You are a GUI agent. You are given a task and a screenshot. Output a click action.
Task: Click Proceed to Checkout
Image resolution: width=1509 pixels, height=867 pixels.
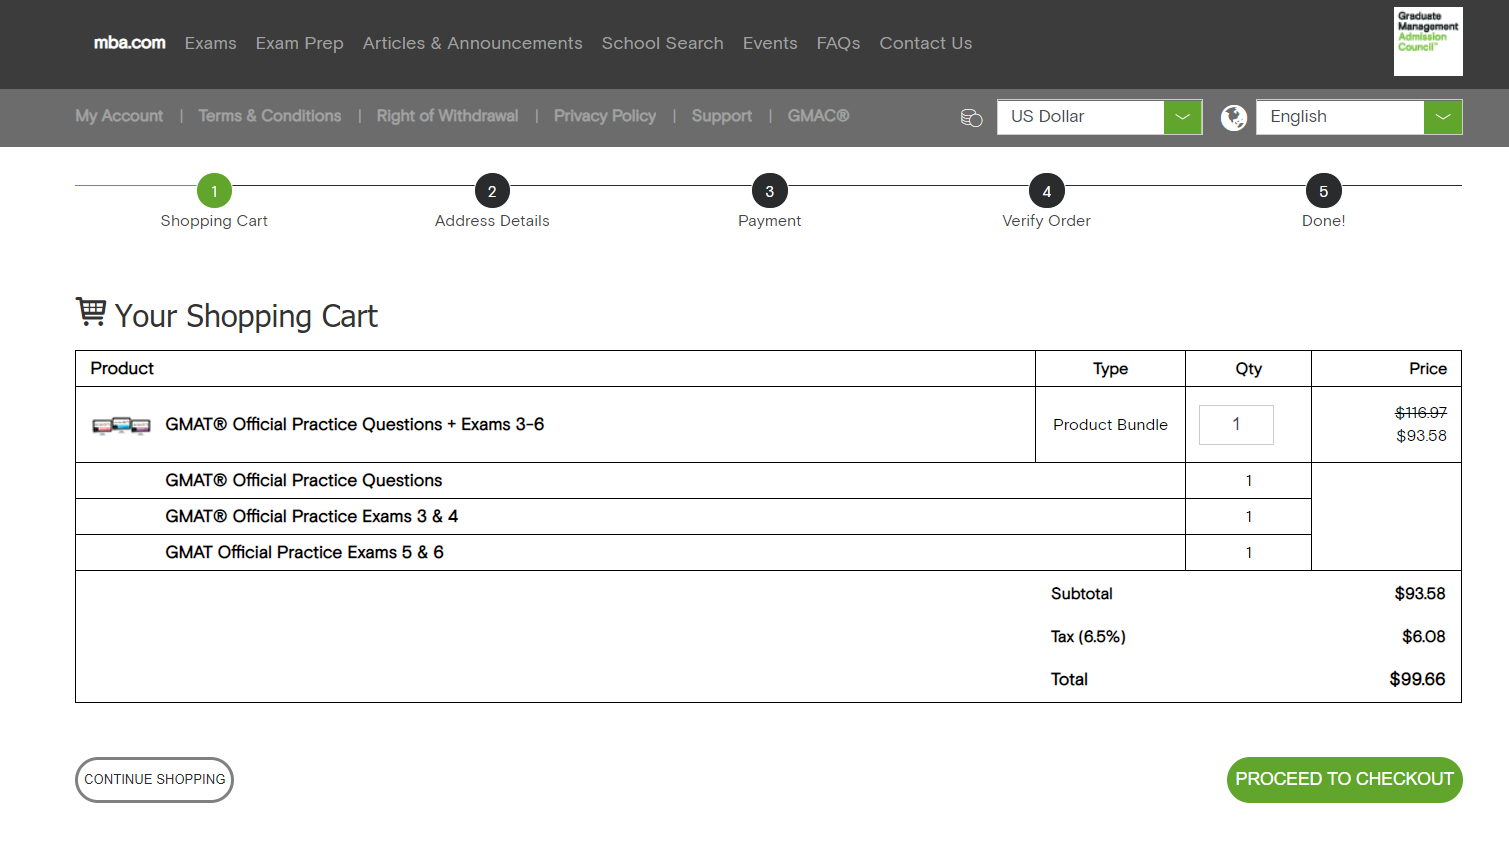pos(1344,780)
